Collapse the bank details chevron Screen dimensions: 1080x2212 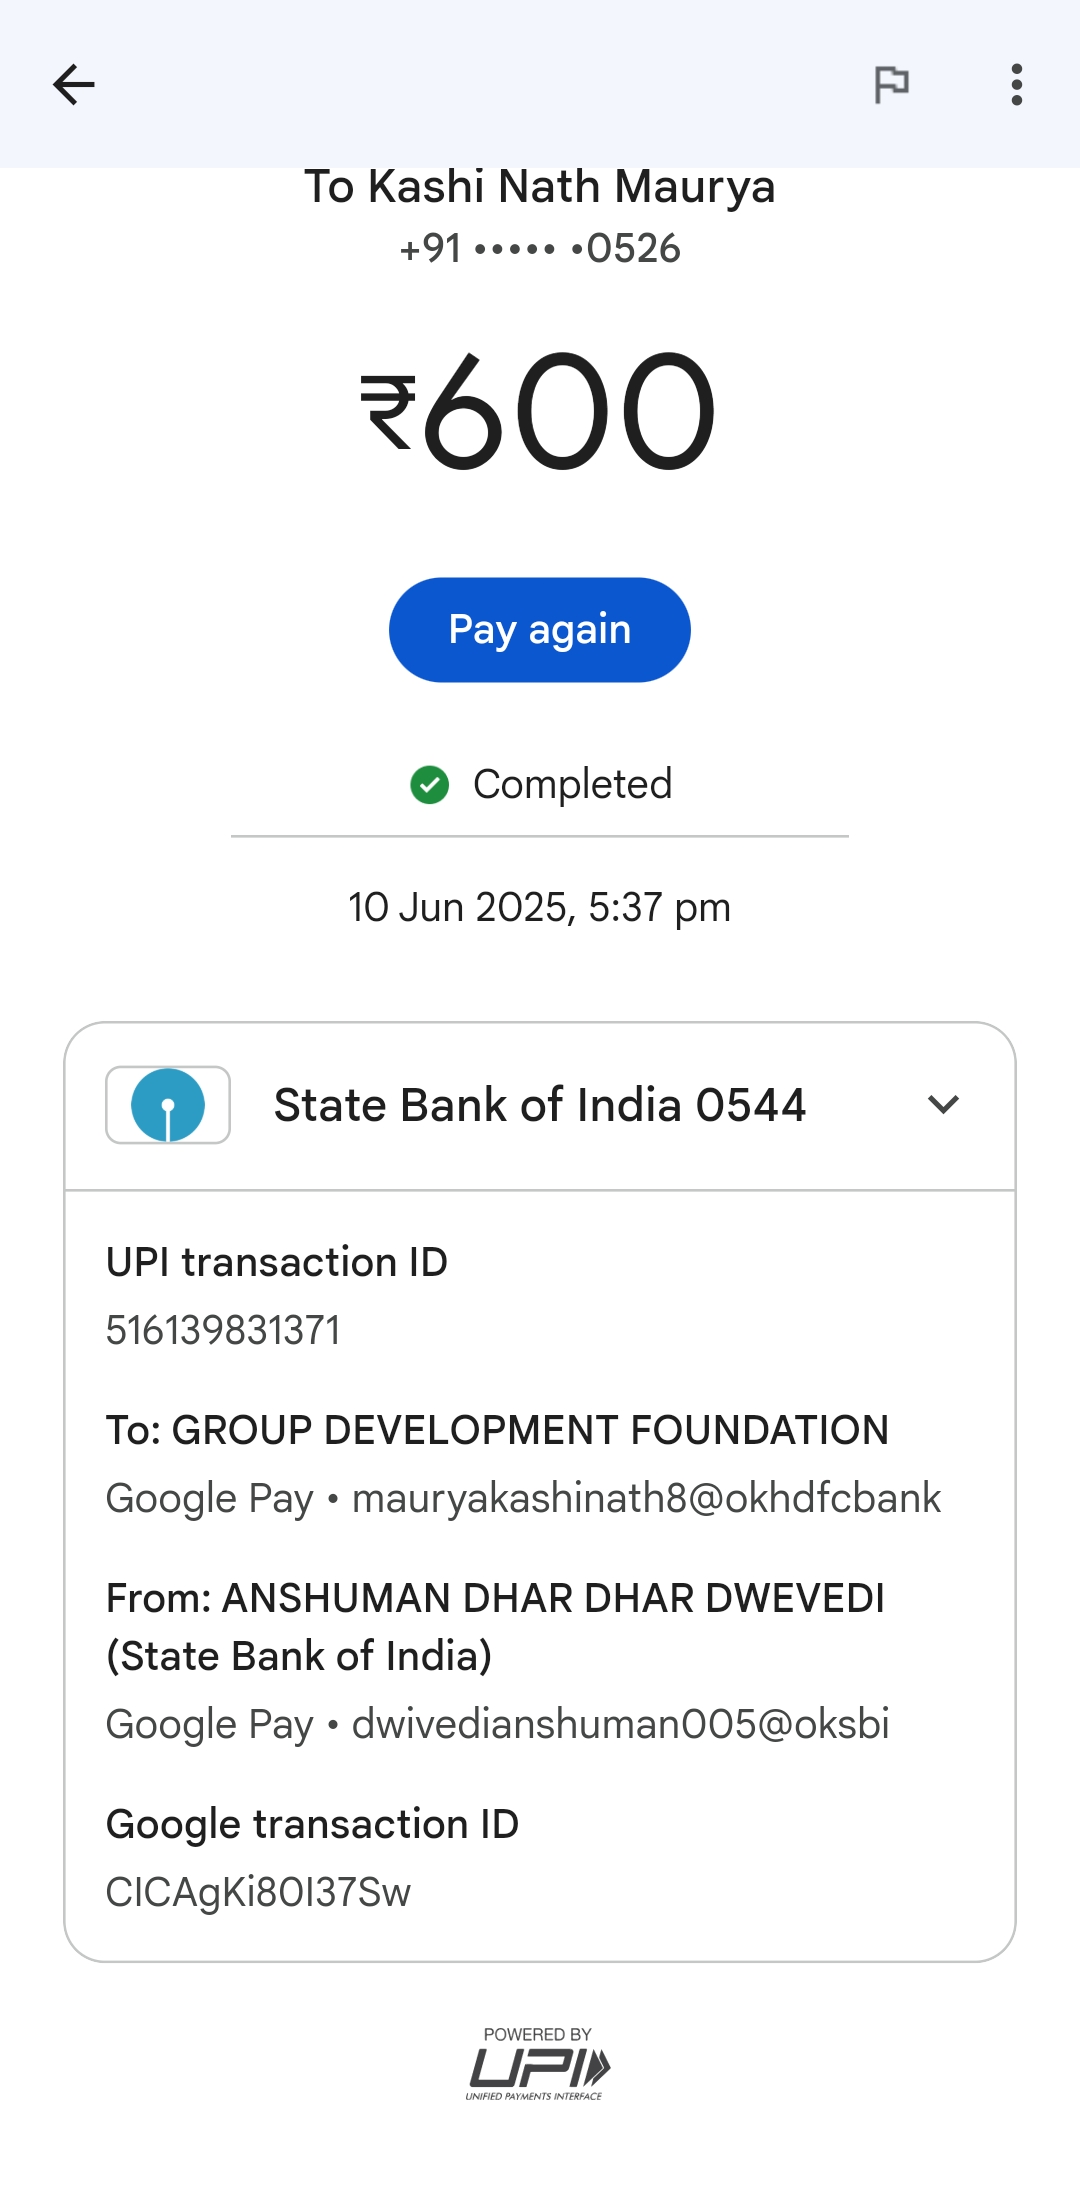click(x=943, y=1105)
